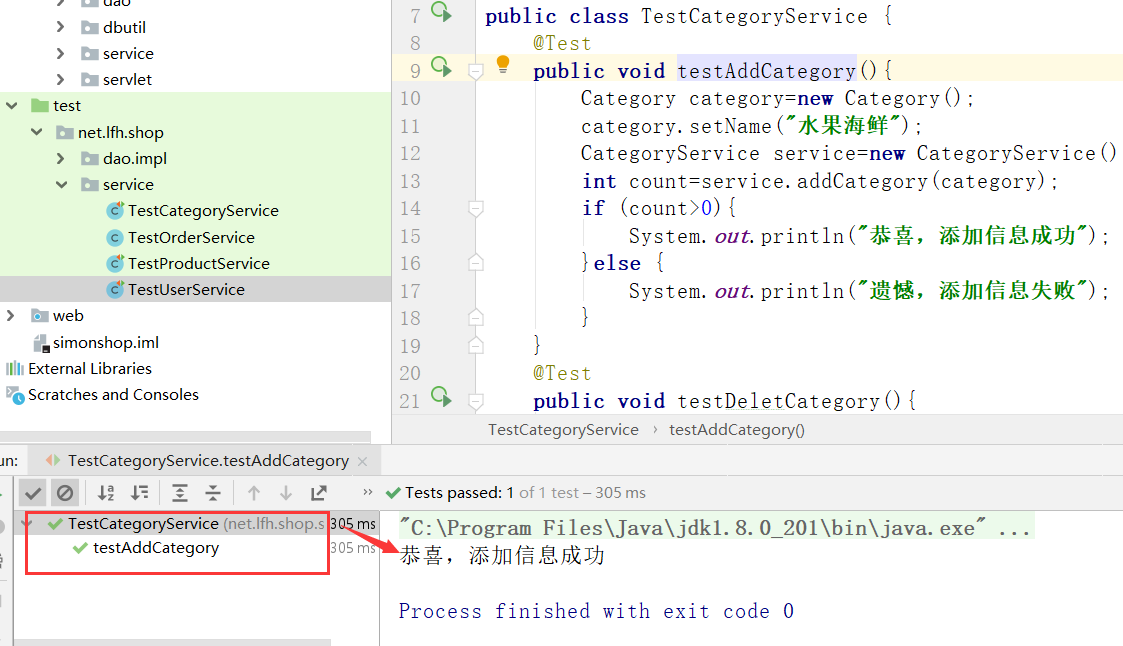Sort test results alphabetically
1123x646 pixels.
tap(106, 493)
